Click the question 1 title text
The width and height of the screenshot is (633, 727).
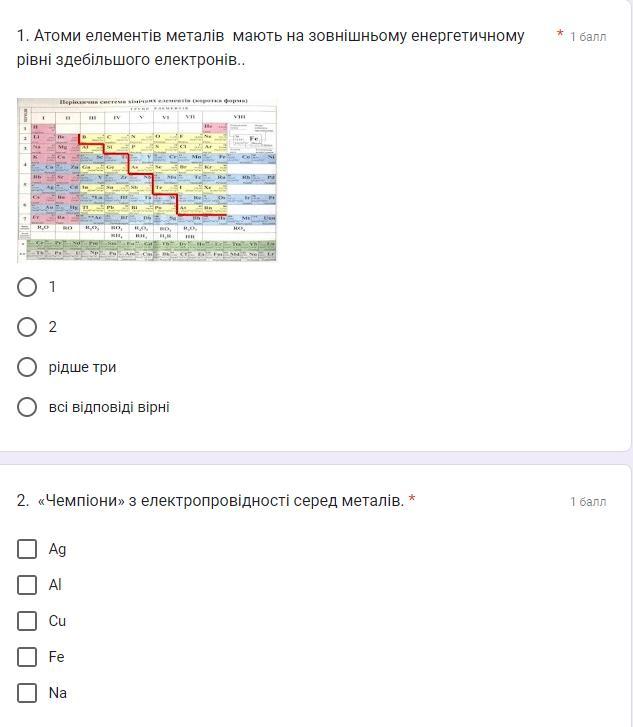tap(270, 47)
